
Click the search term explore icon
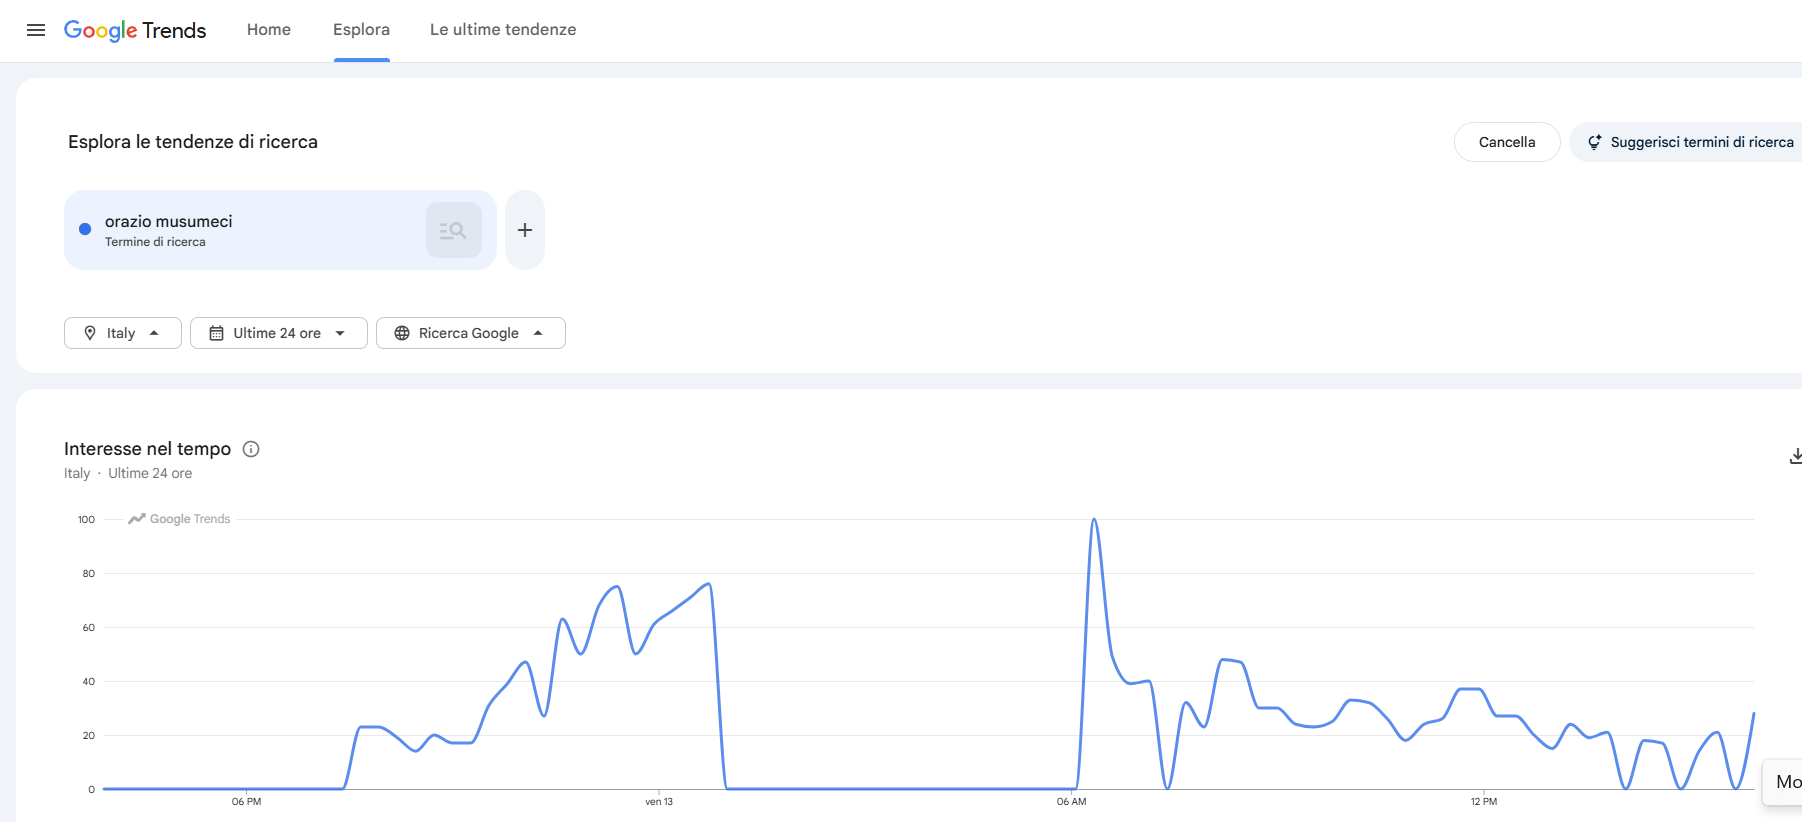[453, 230]
